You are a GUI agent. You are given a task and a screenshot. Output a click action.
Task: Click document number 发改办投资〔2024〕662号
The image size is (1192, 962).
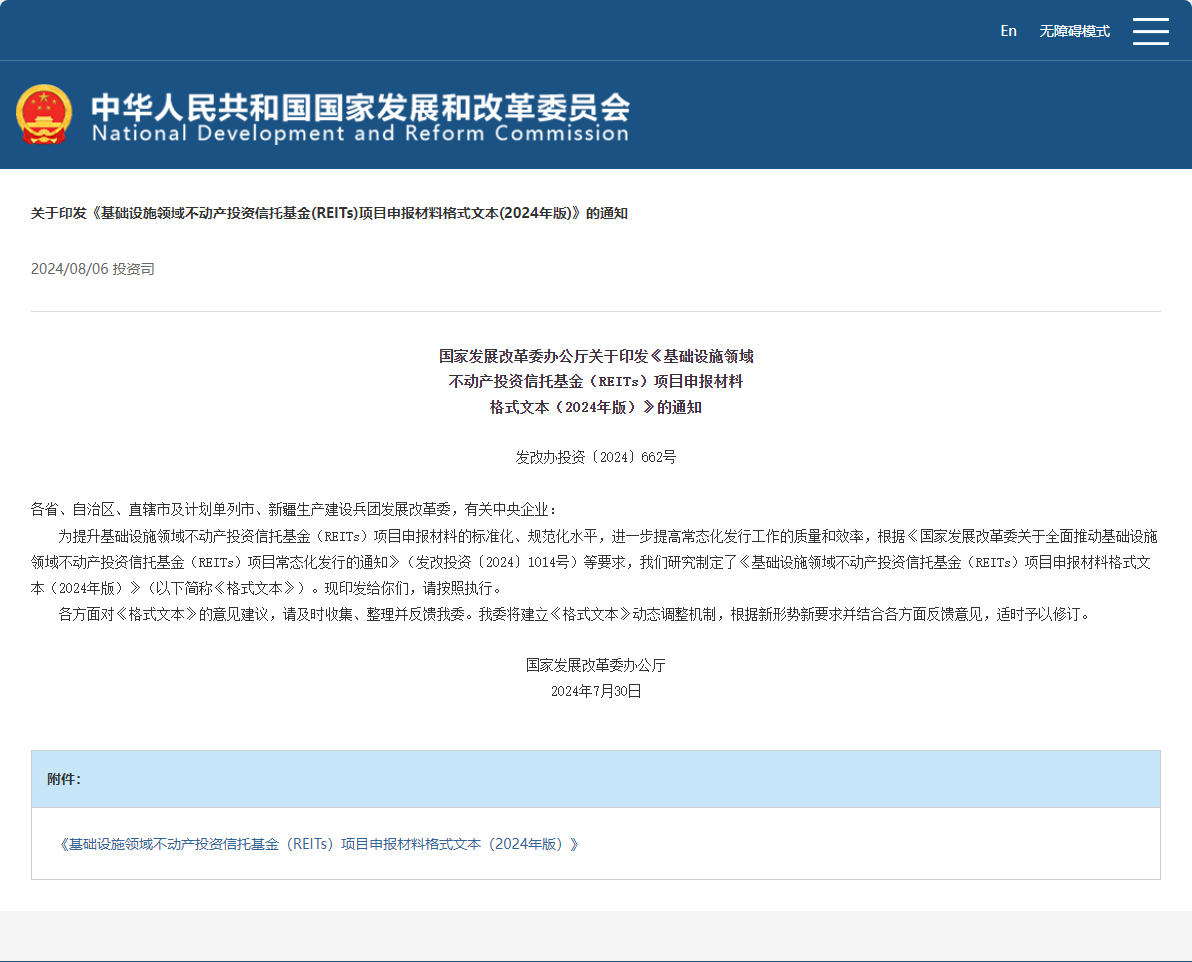point(596,457)
